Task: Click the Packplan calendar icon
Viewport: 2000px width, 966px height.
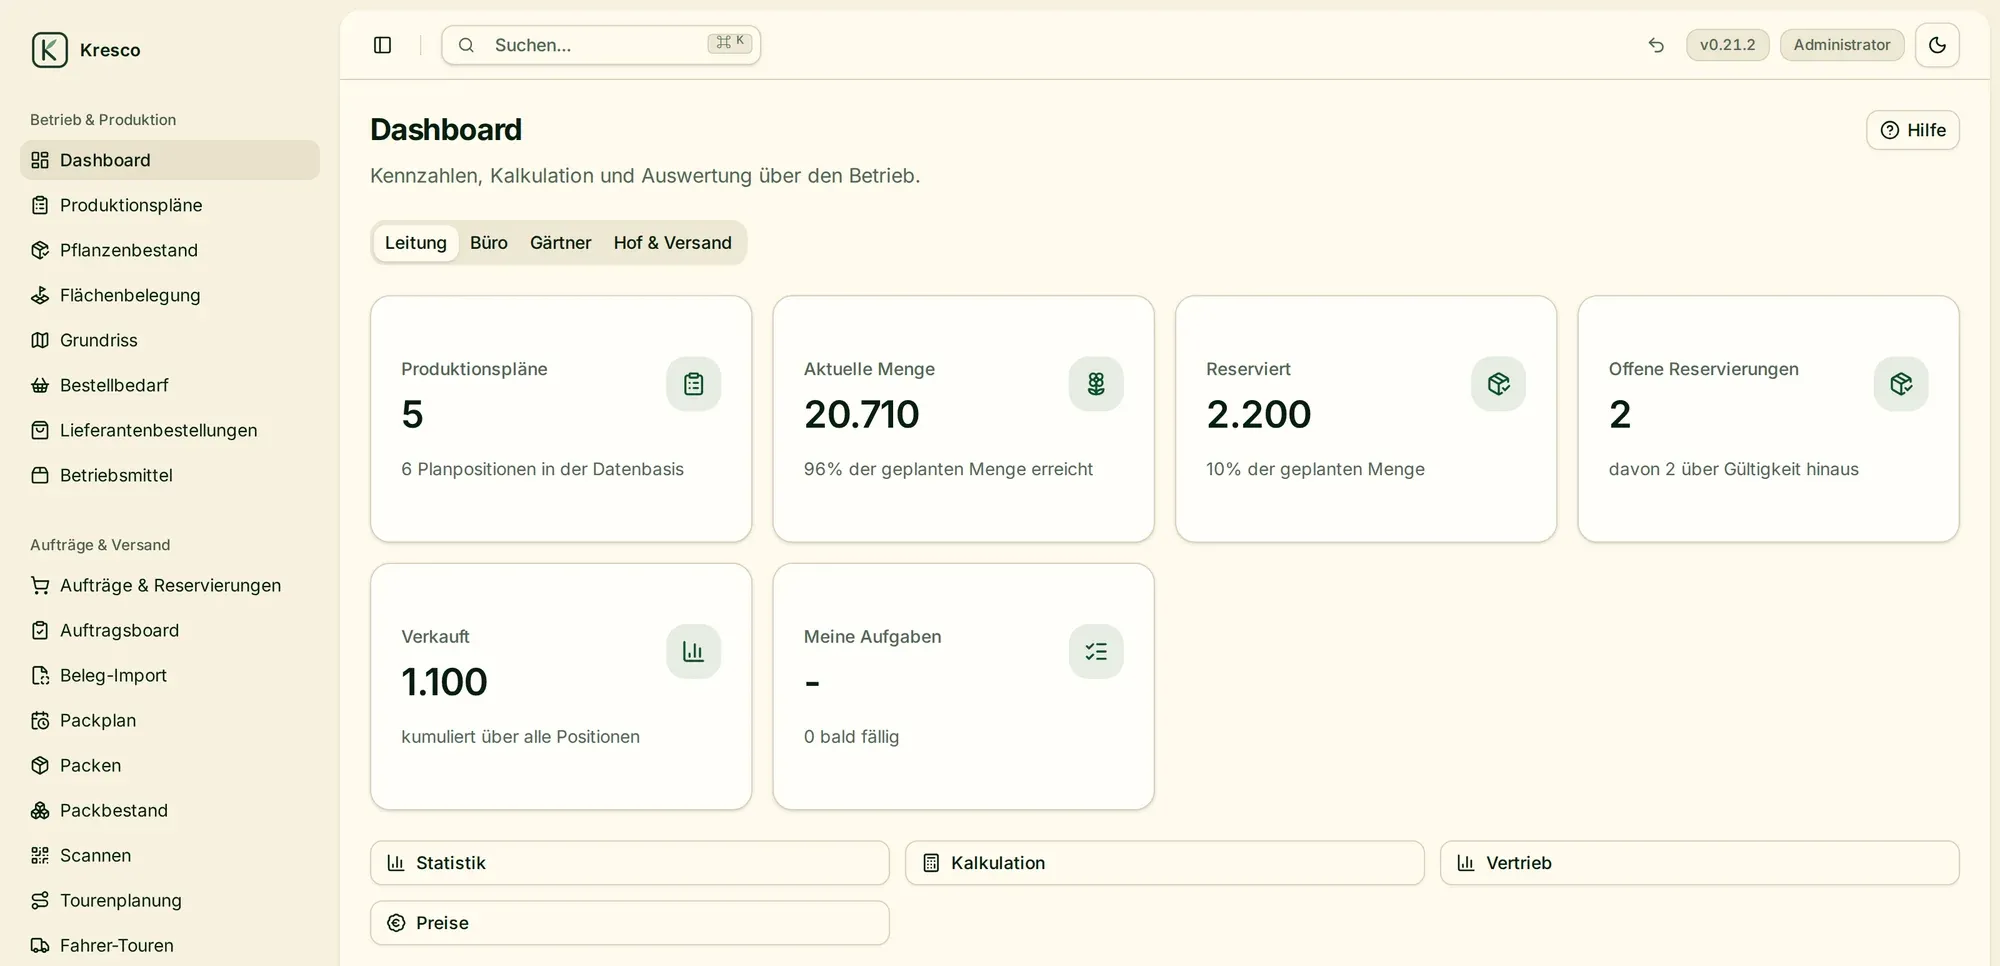Action: [x=40, y=720]
